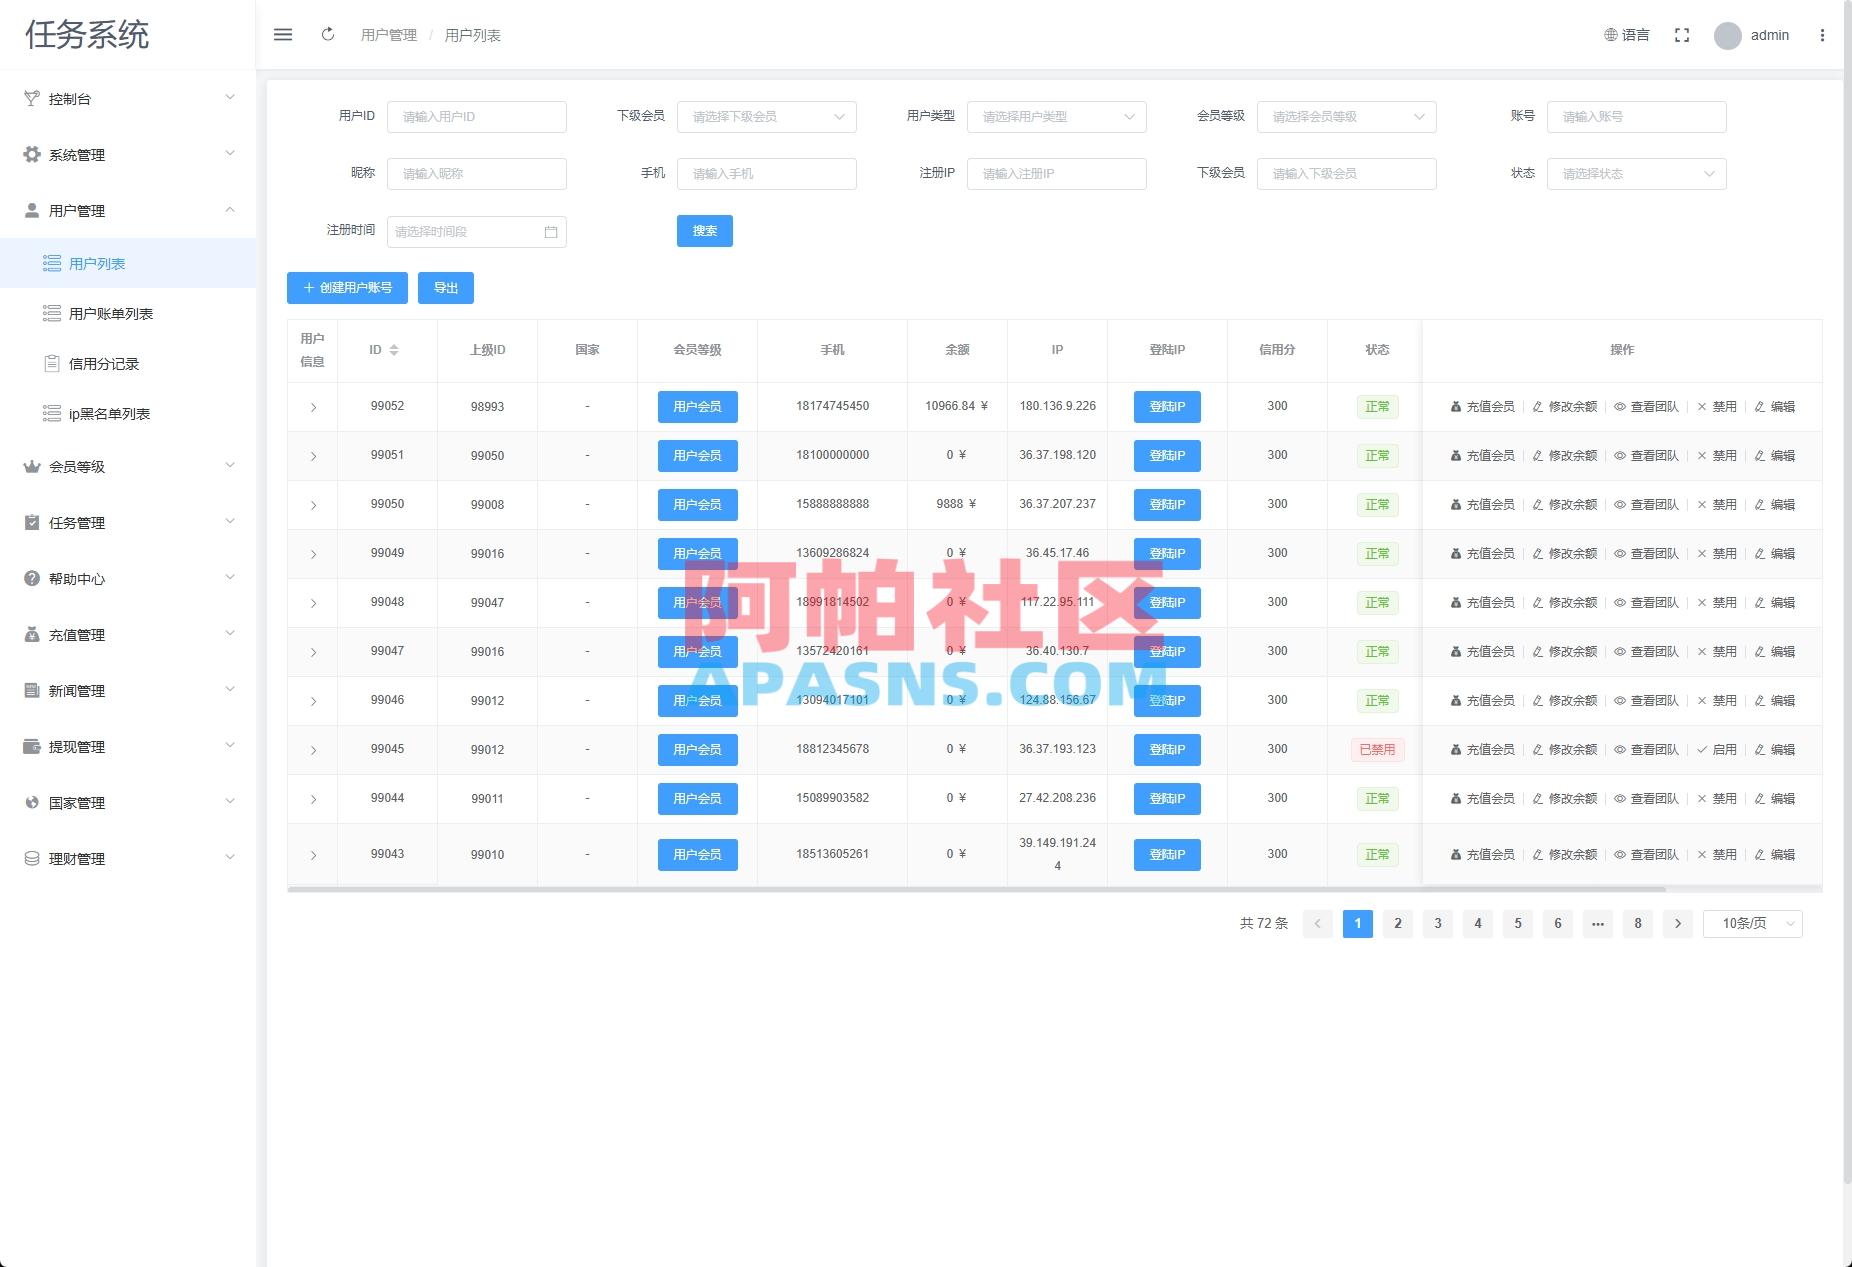Click the admin avatar

pyautogui.click(x=1726, y=34)
